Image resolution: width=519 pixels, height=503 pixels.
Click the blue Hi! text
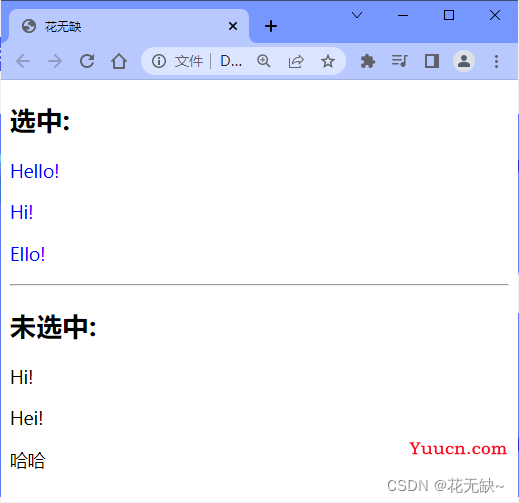[x=22, y=212]
